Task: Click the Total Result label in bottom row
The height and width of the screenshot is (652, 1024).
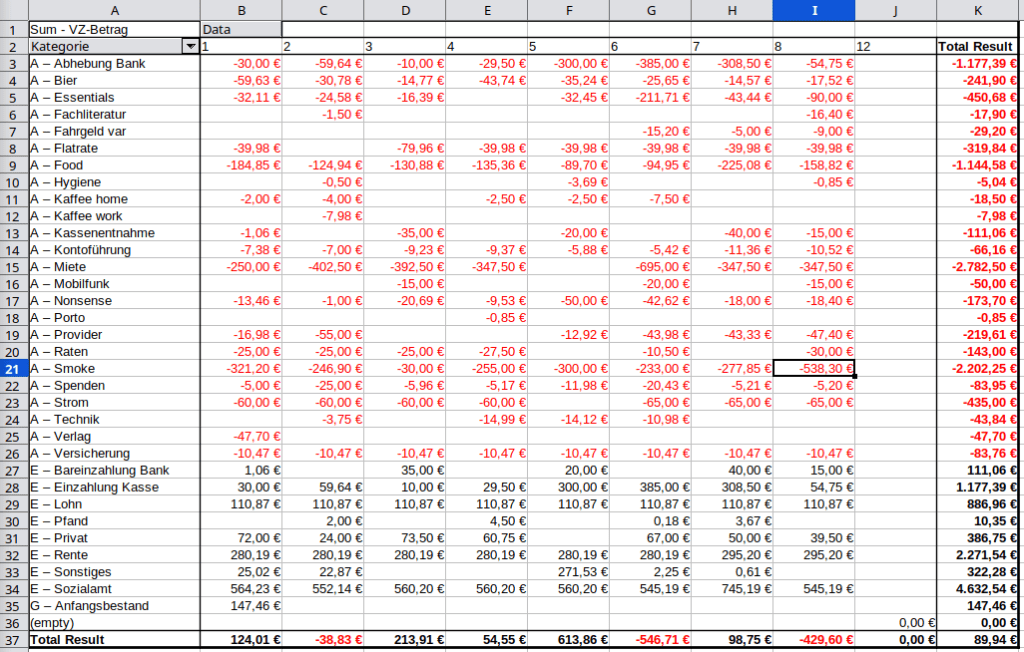Action: (68, 639)
